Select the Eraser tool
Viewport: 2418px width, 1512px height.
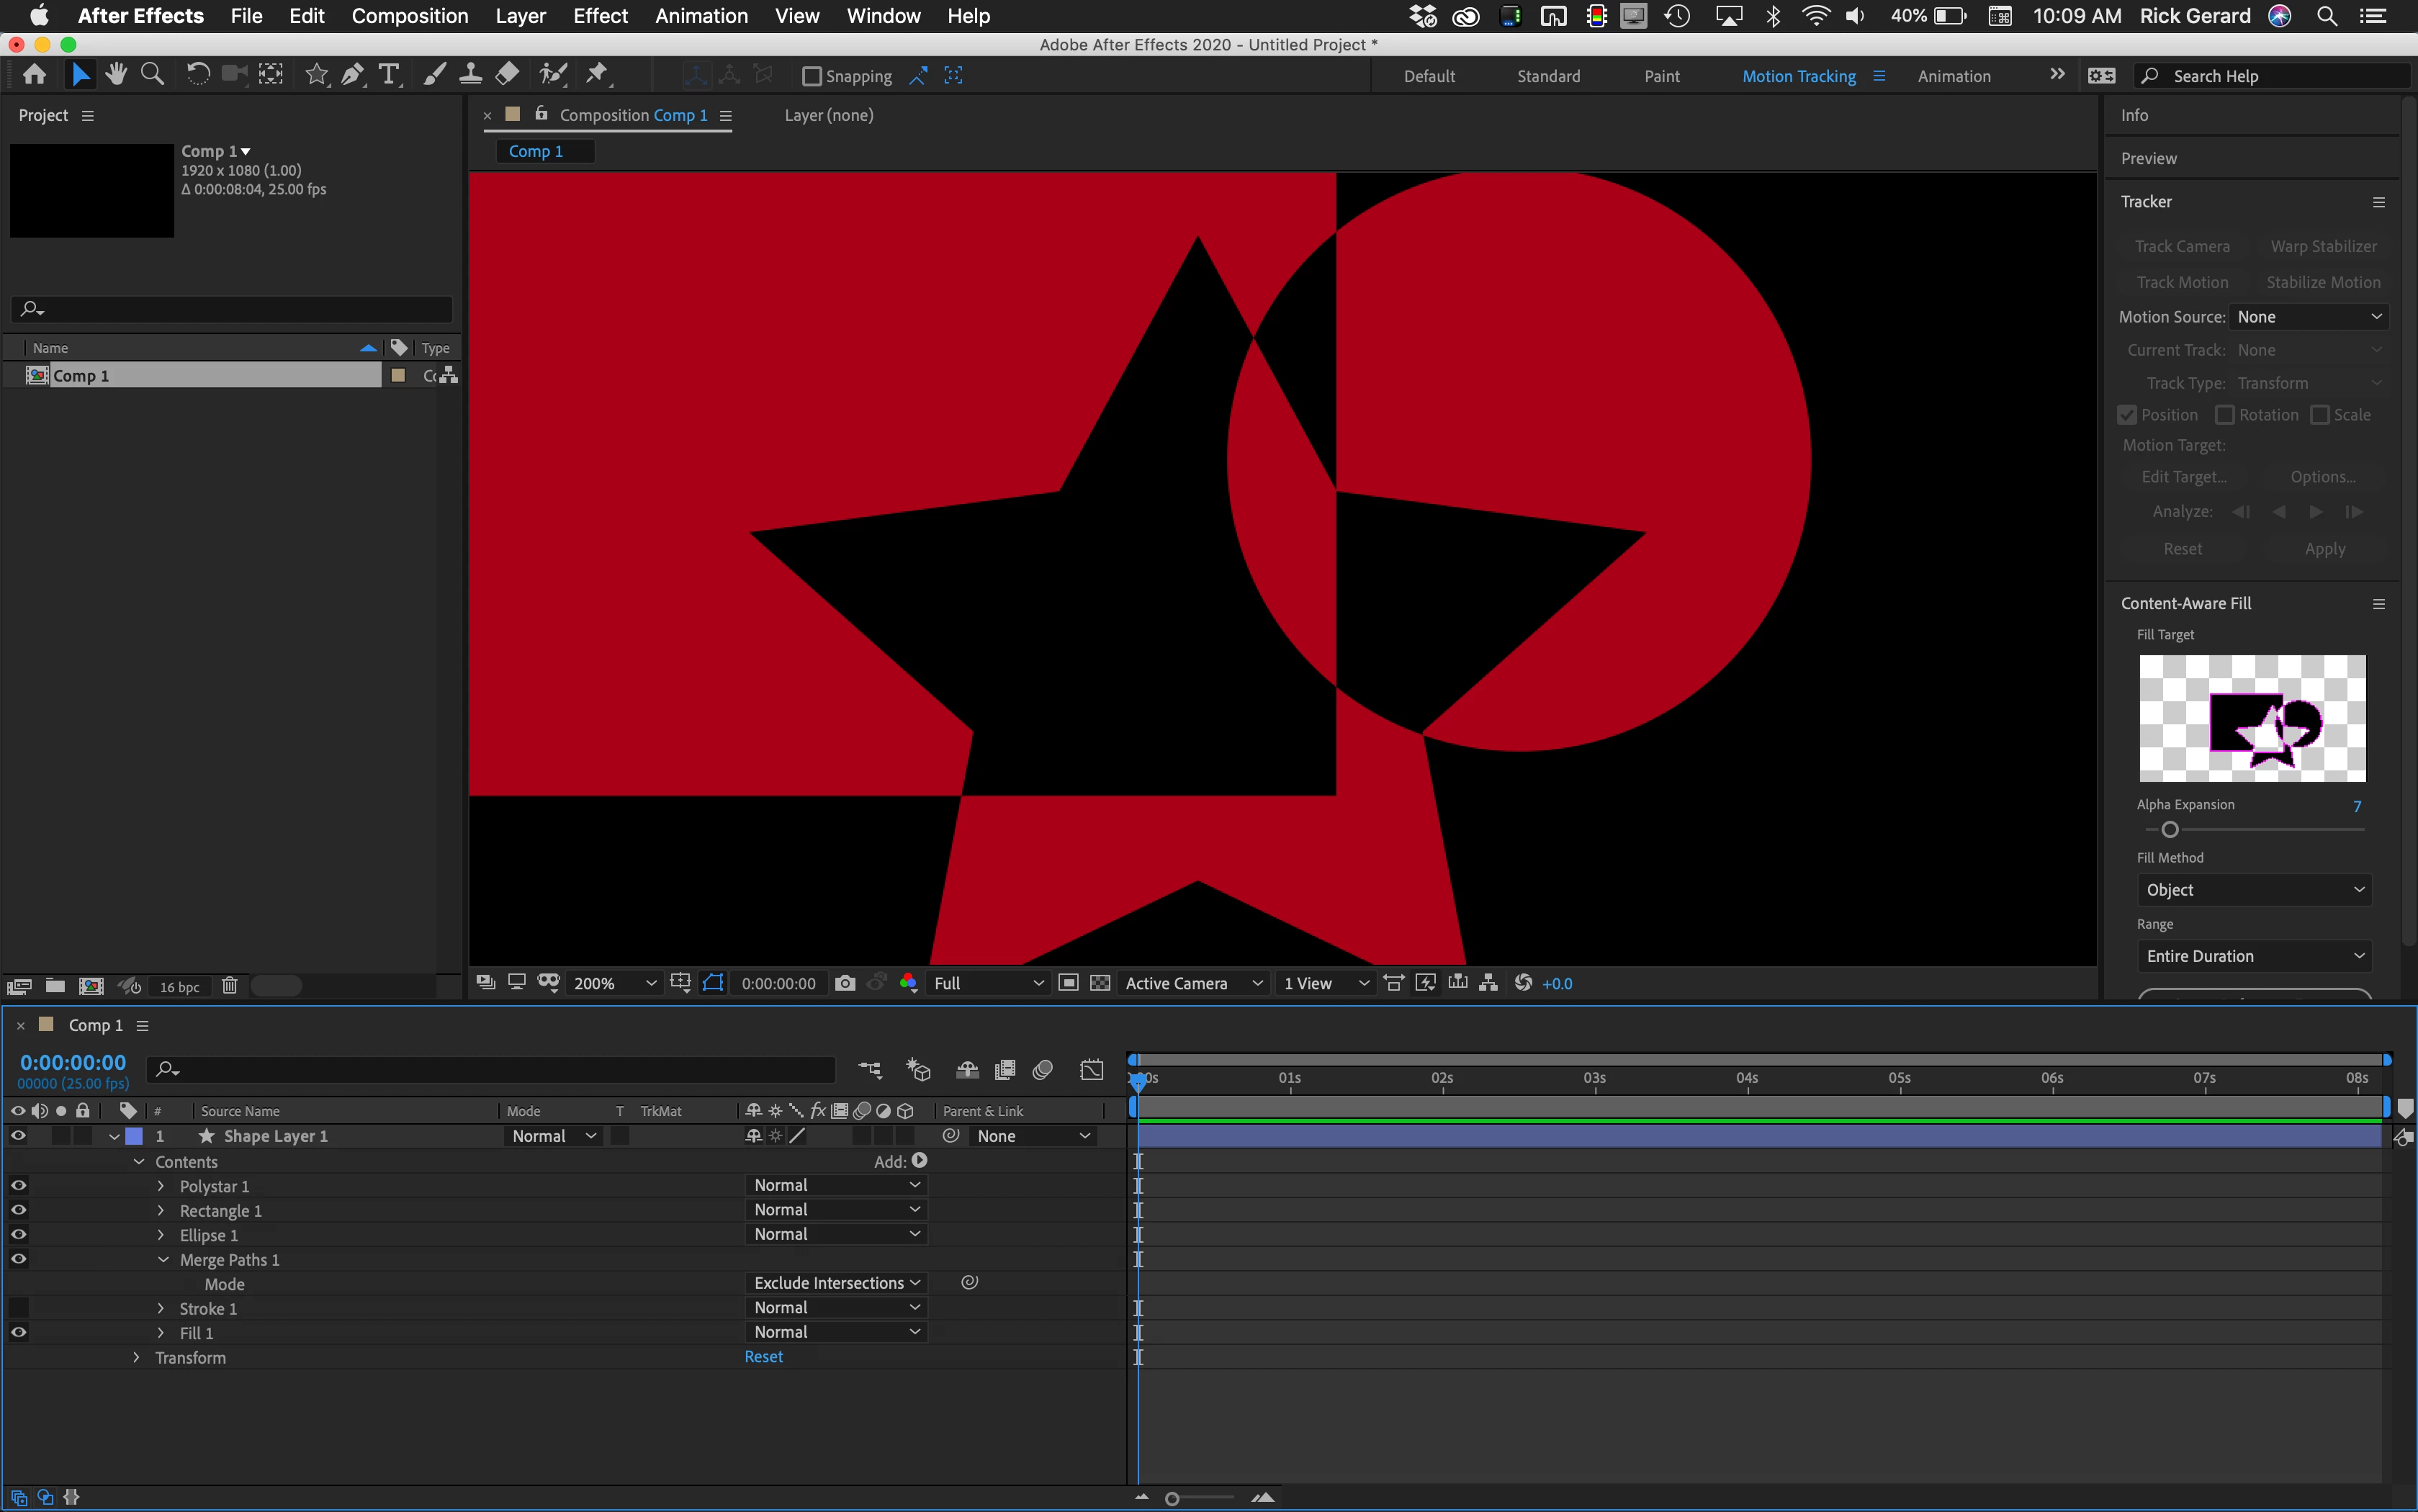point(508,75)
